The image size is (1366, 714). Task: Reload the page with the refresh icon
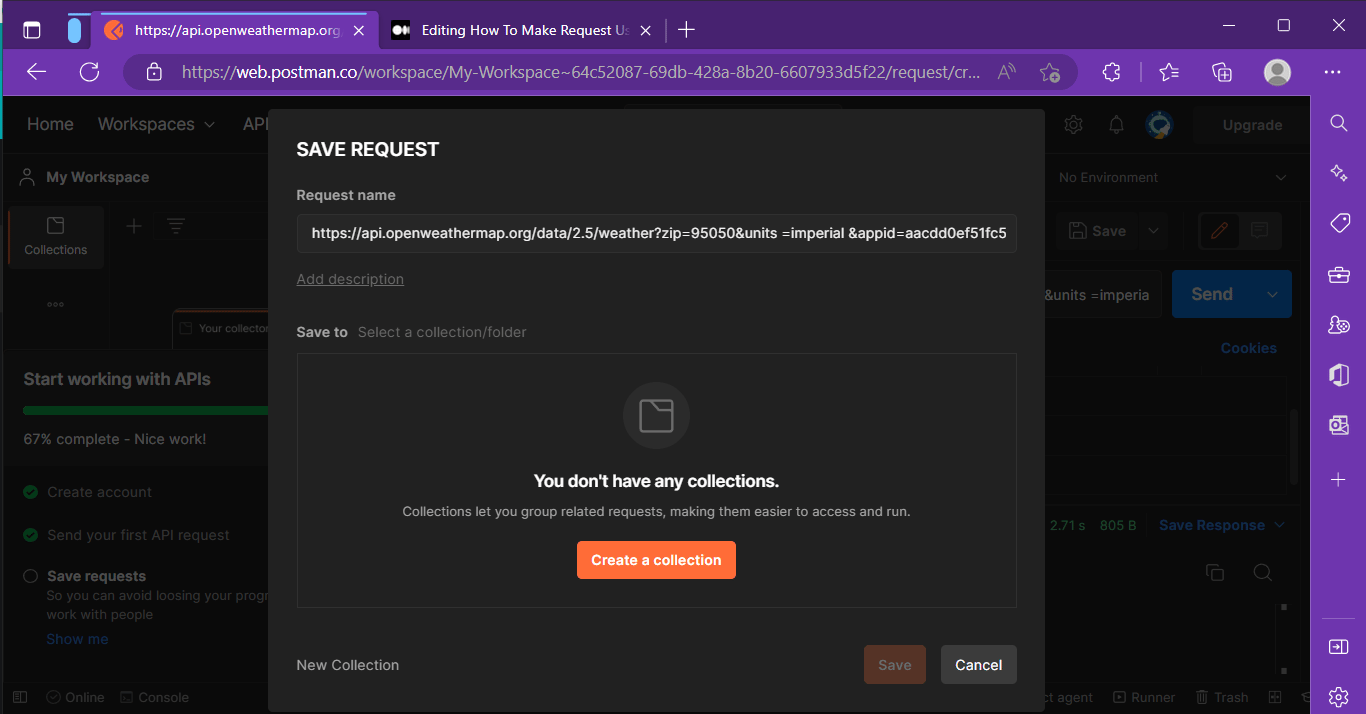click(89, 72)
